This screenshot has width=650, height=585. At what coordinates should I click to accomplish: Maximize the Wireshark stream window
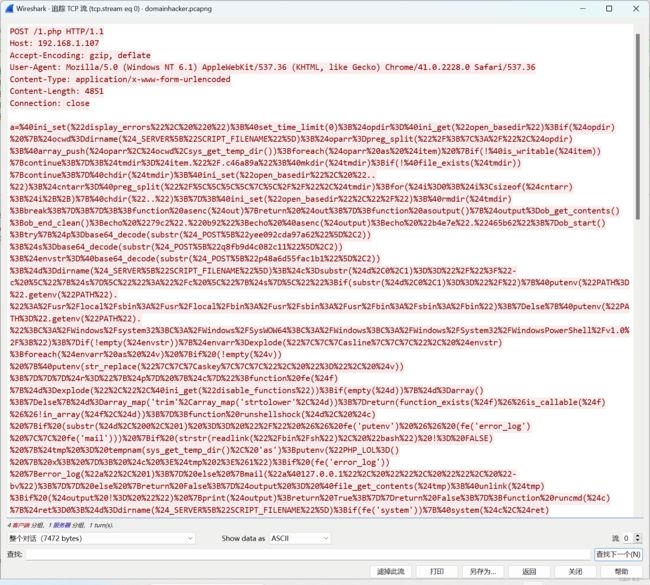(x=609, y=8)
